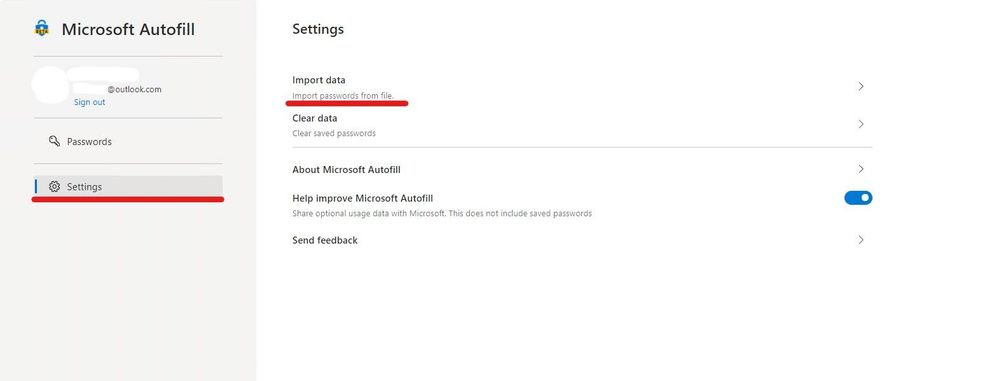The height and width of the screenshot is (381, 999).
Task: Sign out of the account
Action: coord(89,102)
